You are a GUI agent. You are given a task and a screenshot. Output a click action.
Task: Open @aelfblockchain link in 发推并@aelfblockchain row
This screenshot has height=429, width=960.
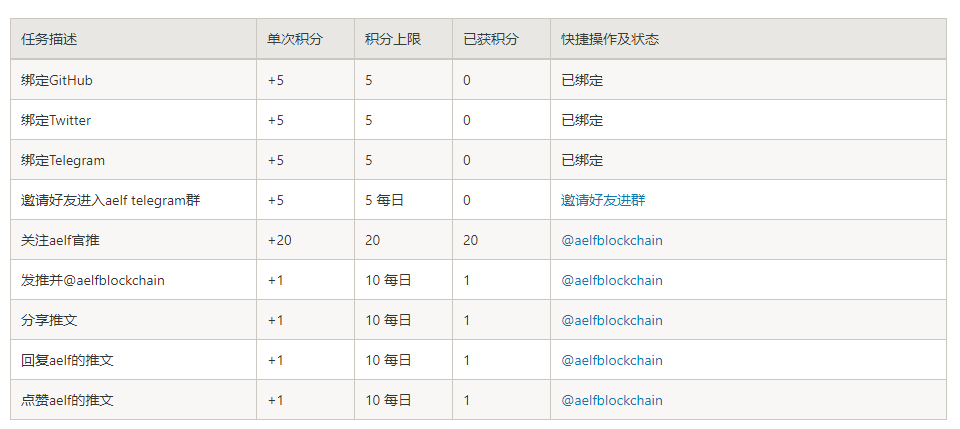(x=611, y=280)
